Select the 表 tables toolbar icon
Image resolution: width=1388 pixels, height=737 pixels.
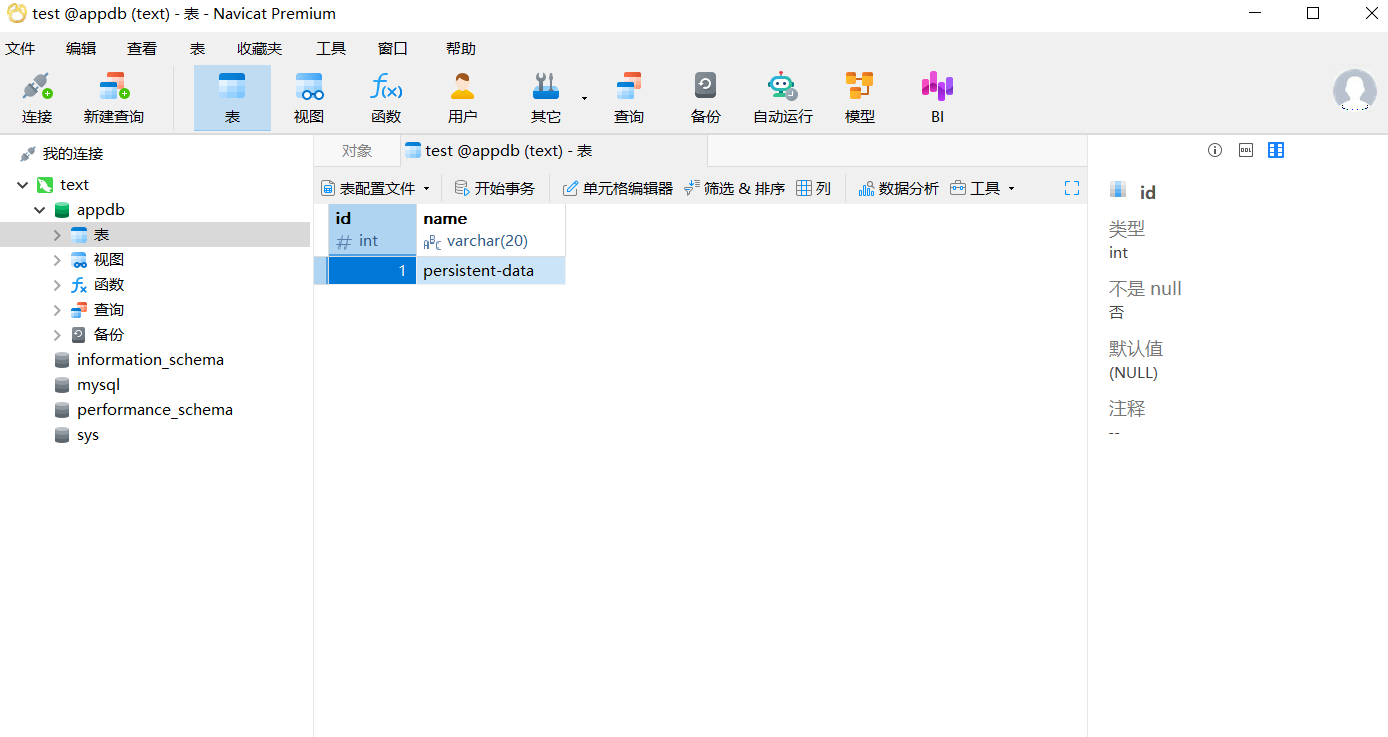coord(232,98)
